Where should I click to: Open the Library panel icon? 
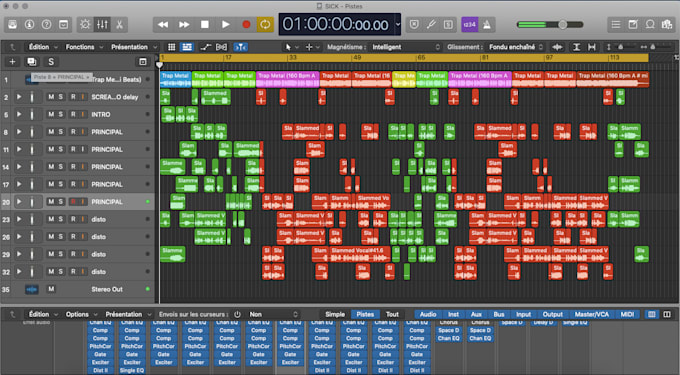point(12,25)
